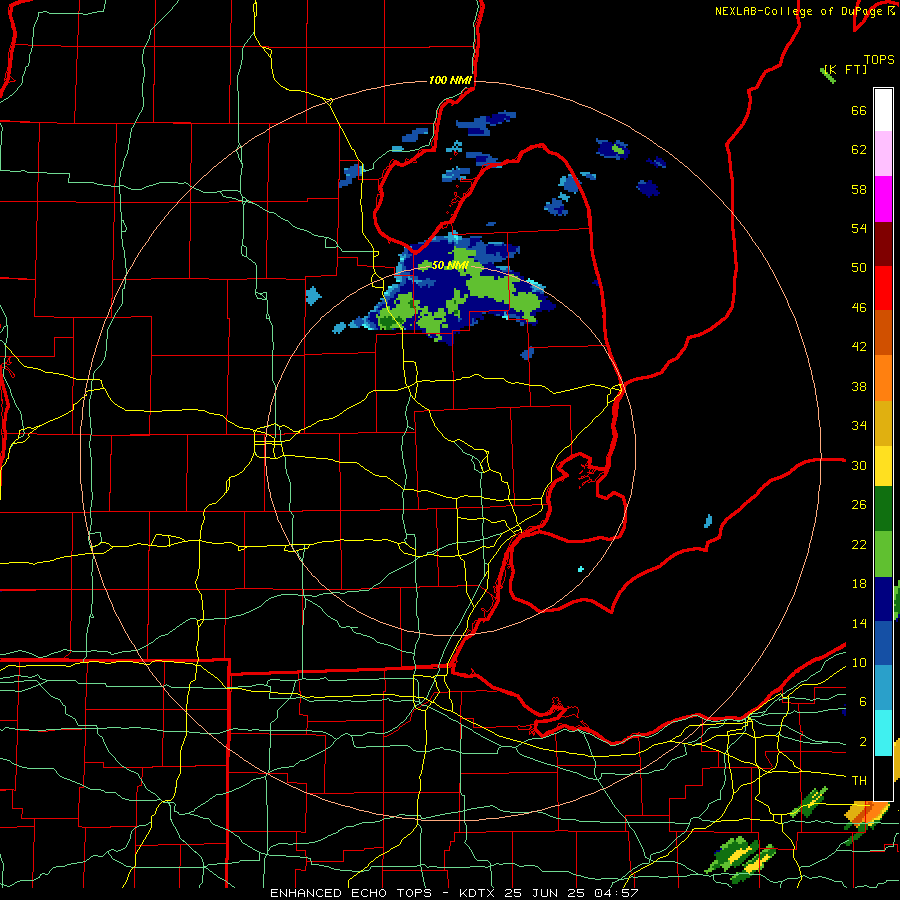
Task: Click the orange echo at the bottom right edge
Action: coord(867,812)
